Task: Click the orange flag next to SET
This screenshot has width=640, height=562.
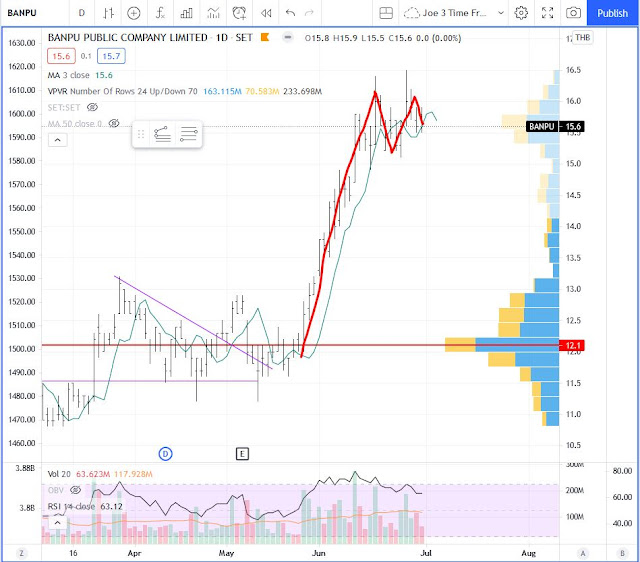Action: [265, 38]
